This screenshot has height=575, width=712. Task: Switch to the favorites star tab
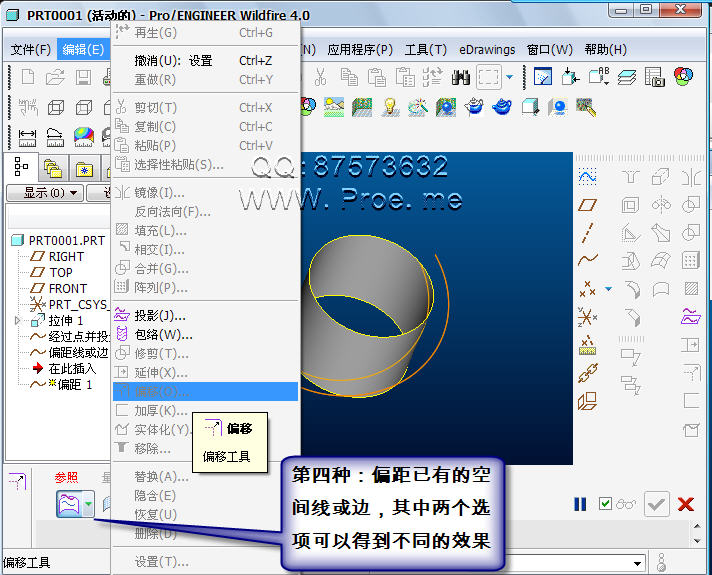tap(84, 169)
